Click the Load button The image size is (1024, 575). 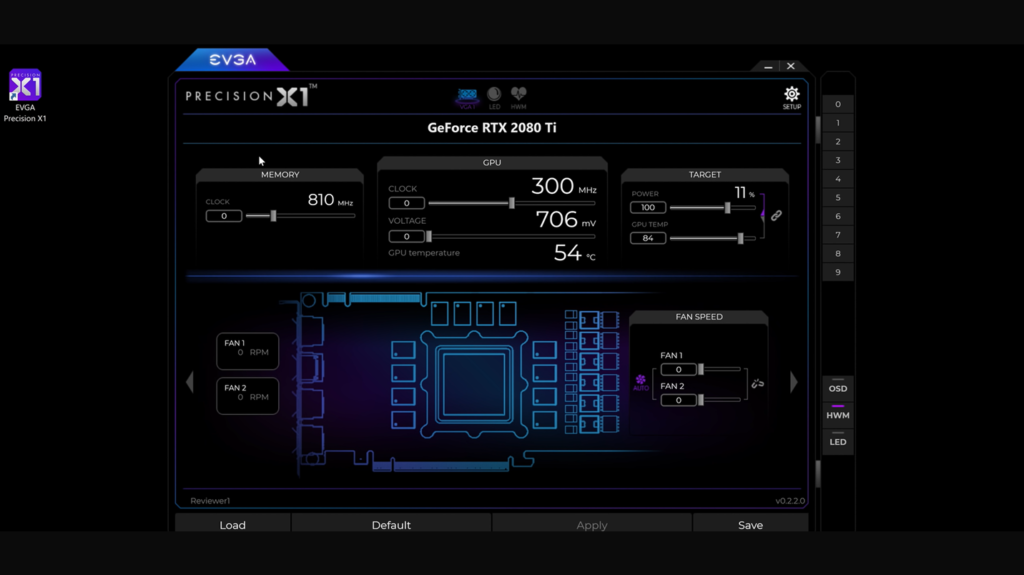coord(232,525)
